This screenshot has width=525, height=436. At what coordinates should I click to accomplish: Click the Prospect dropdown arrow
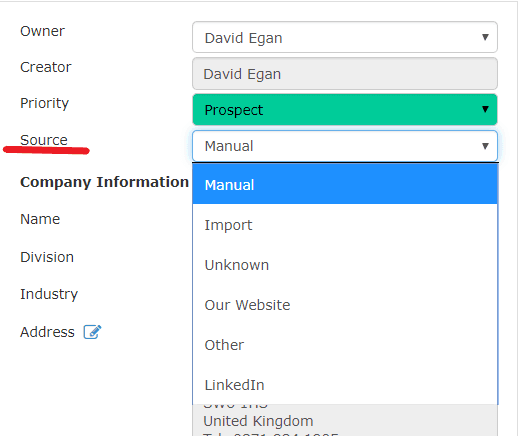pos(485,110)
